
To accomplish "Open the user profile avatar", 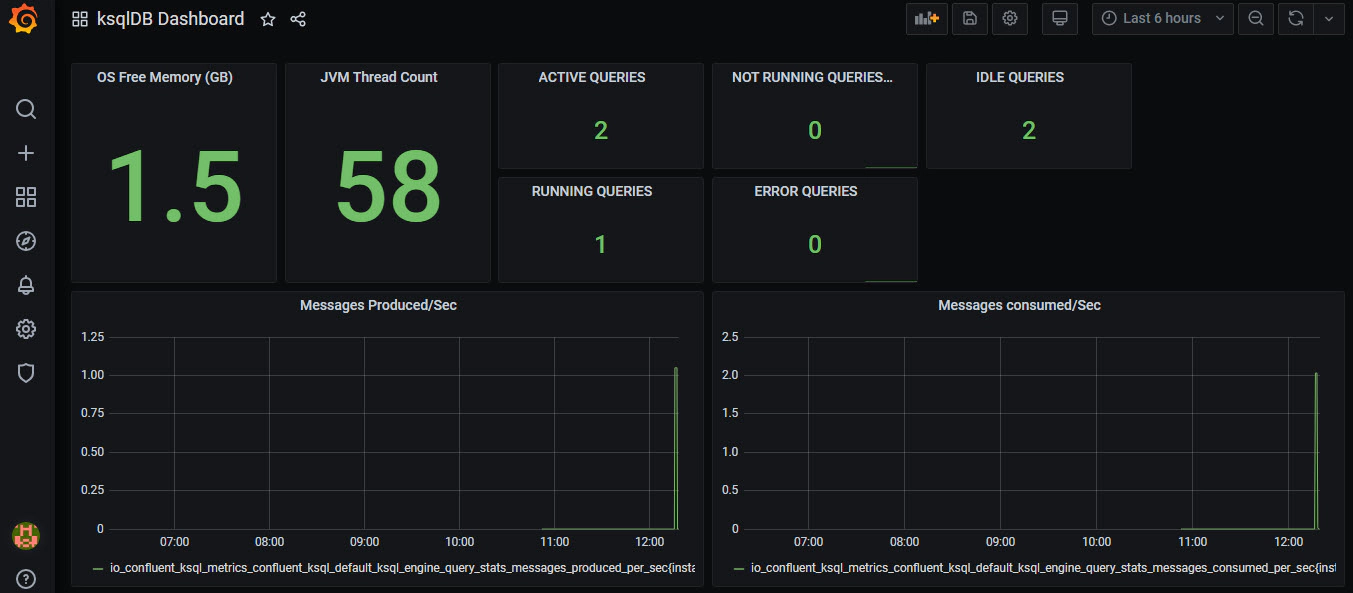I will [26, 535].
